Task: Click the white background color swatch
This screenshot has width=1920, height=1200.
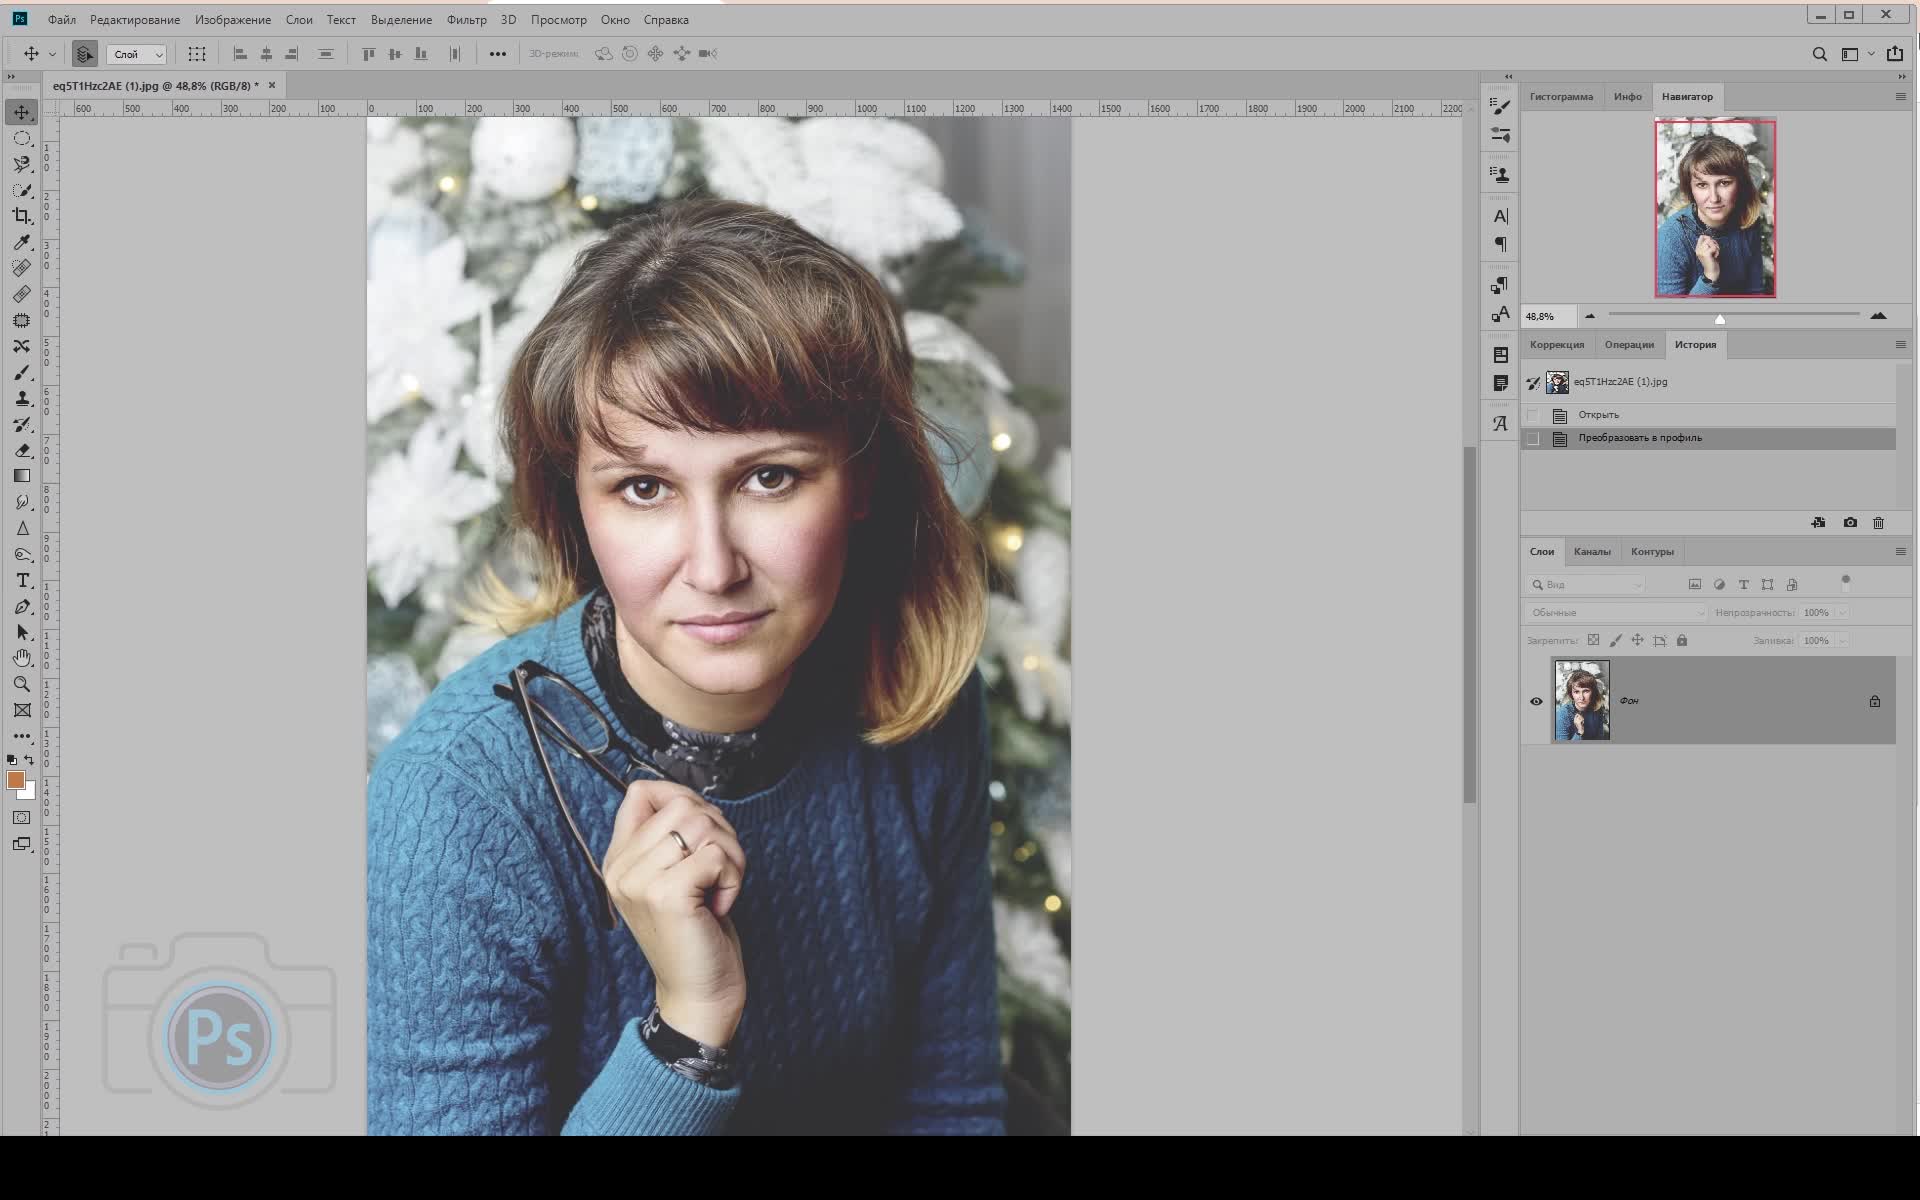Action: pos(30,792)
